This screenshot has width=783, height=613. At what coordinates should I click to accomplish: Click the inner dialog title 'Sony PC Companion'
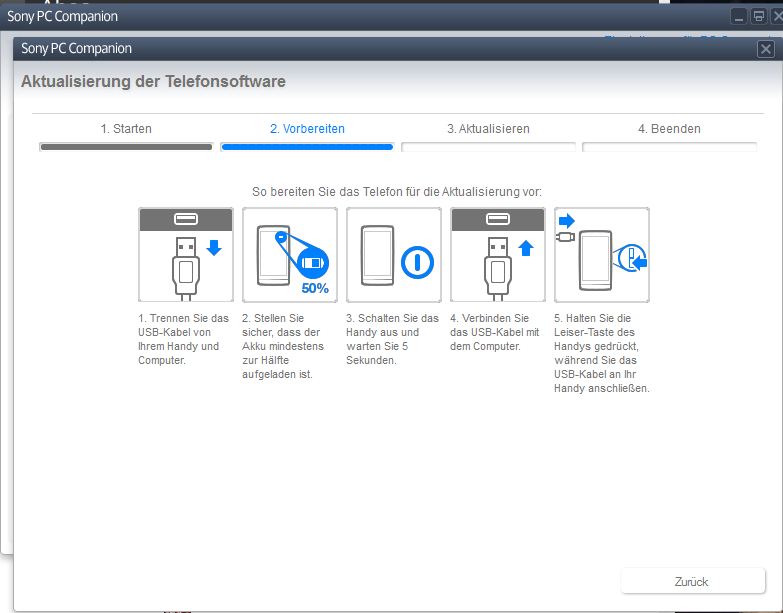76,48
